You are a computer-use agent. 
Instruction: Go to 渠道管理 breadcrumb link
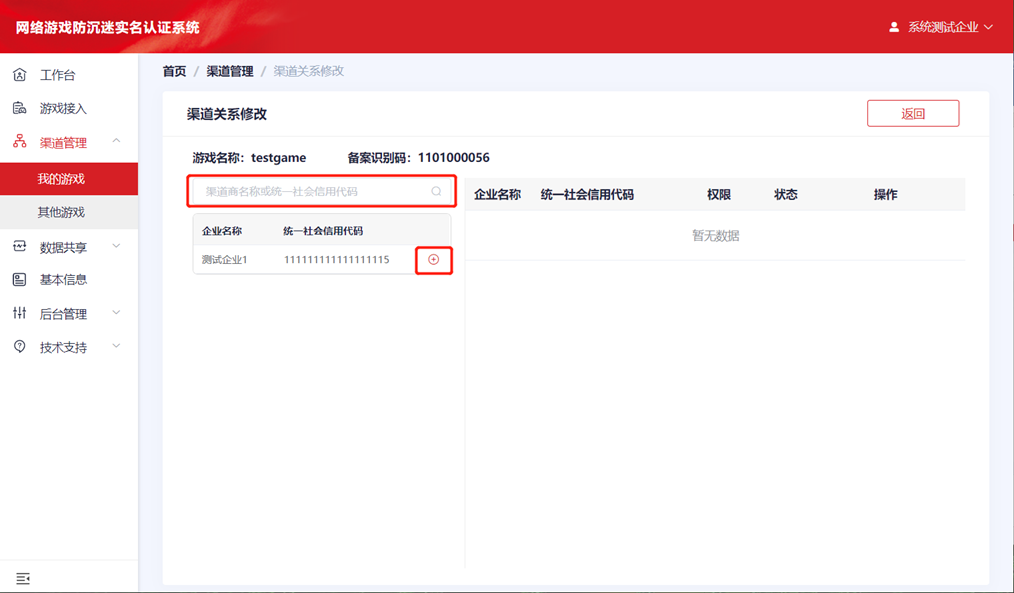230,71
